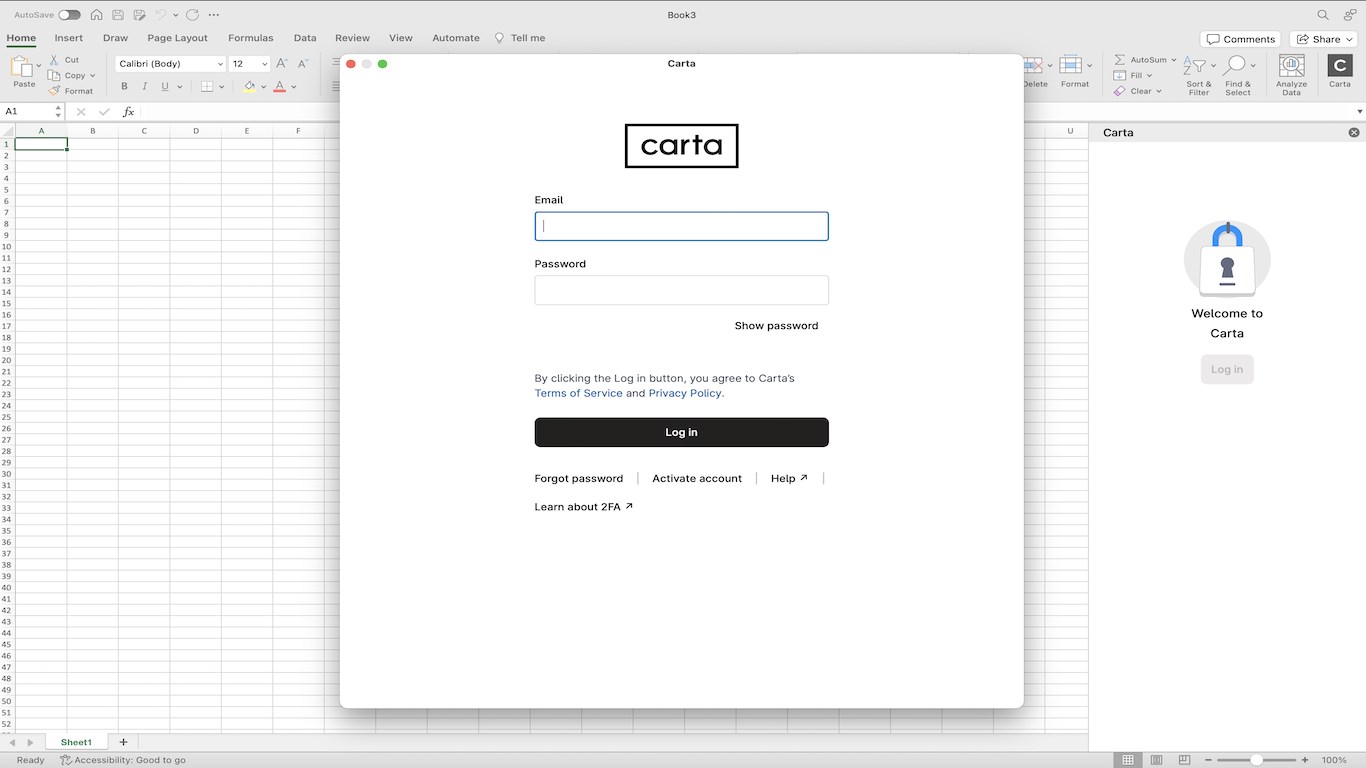Viewport: 1366px width, 768px height.
Task: Open the Learn about 2FA link
Action: (584, 507)
